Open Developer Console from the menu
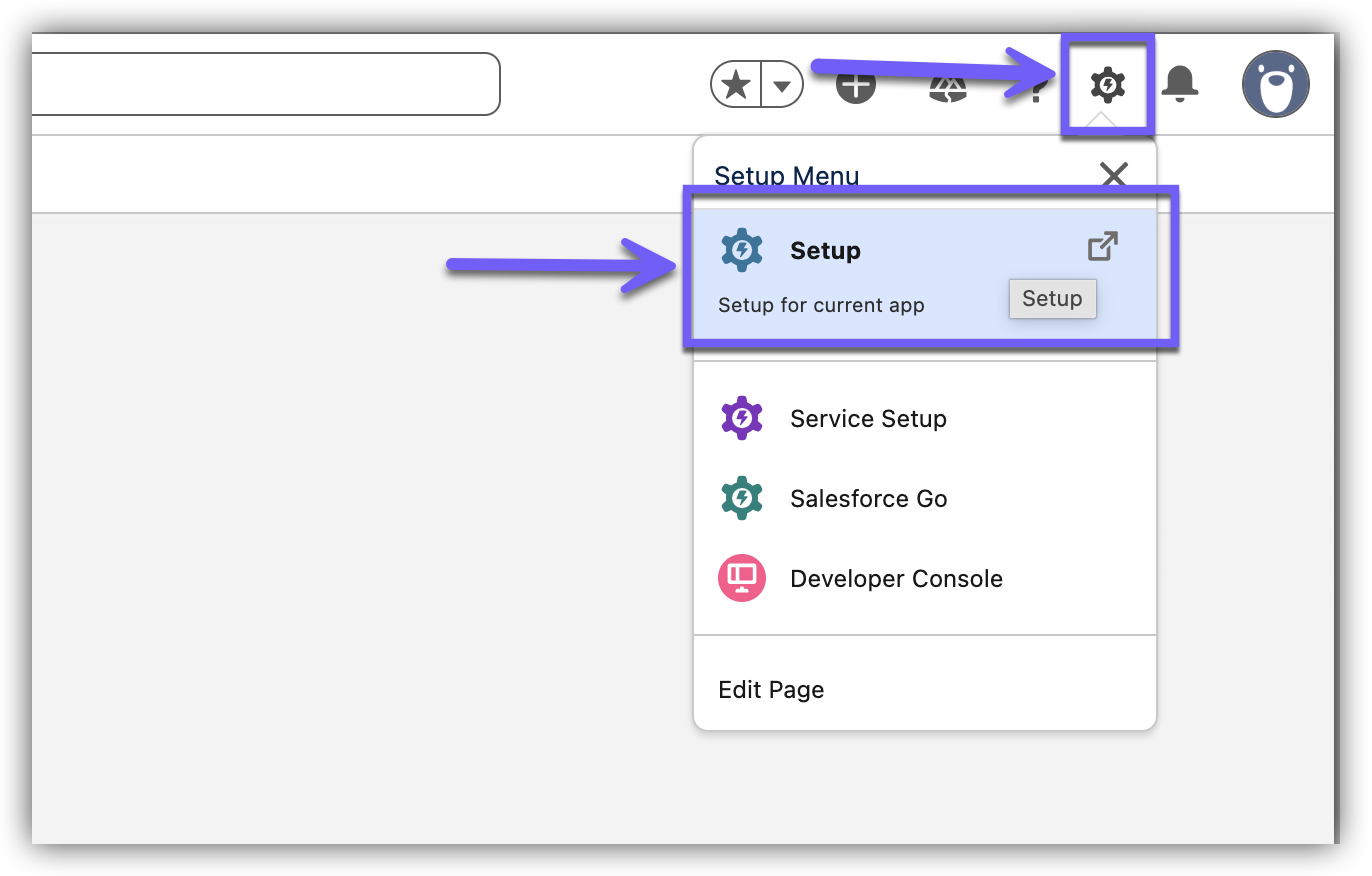The image size is (1372, 876). point(896,579)
